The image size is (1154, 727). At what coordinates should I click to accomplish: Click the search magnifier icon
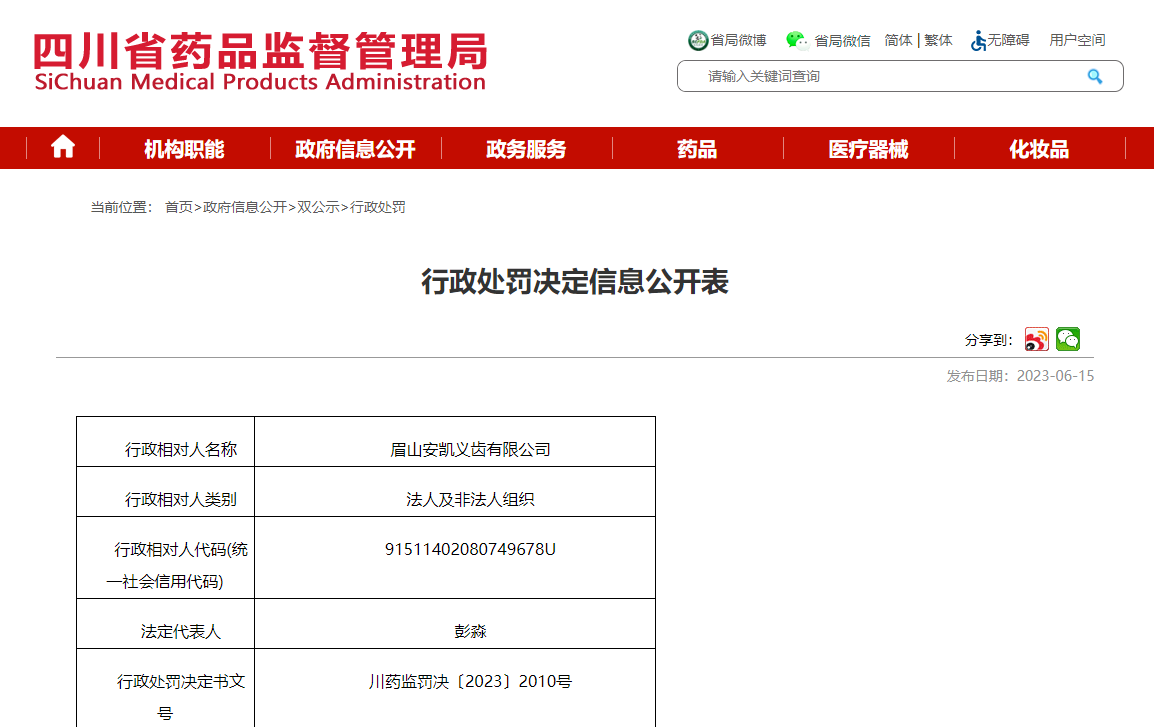pos(1094,77)
